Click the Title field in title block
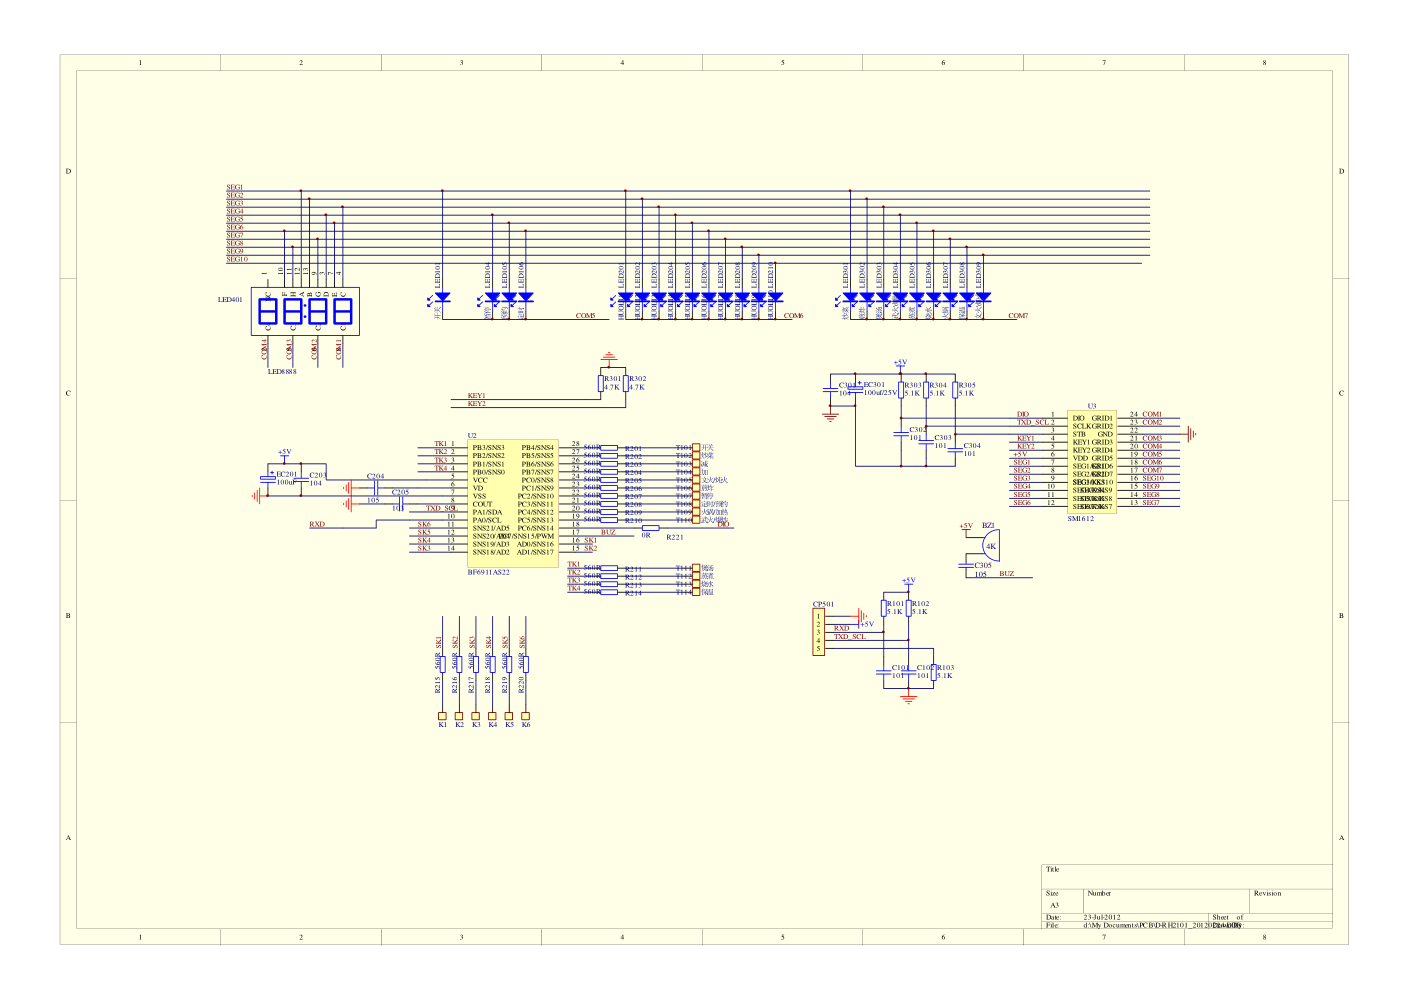The height and width of the screenshot is (993, 1404). click(x=1053, y=870)
